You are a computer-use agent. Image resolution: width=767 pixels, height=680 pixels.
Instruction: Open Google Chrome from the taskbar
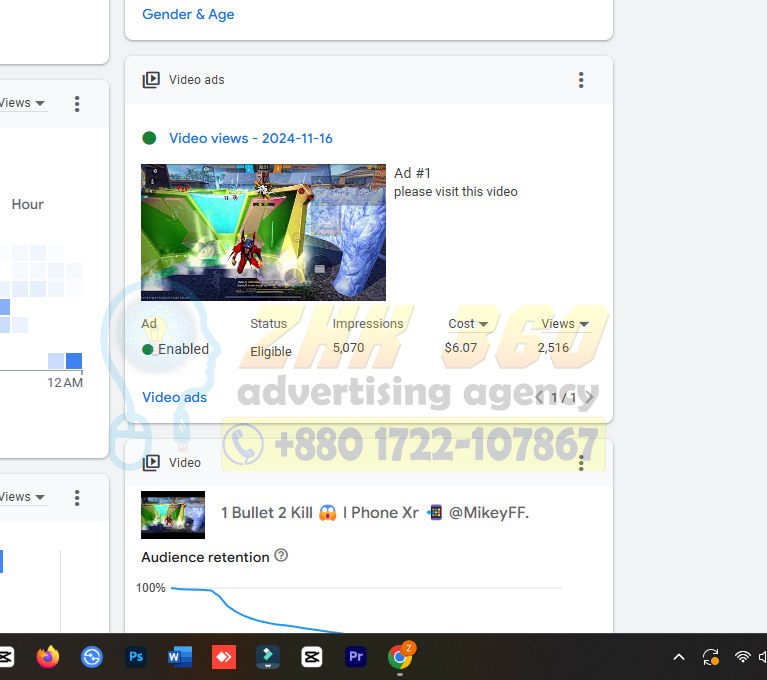(400, 657)
